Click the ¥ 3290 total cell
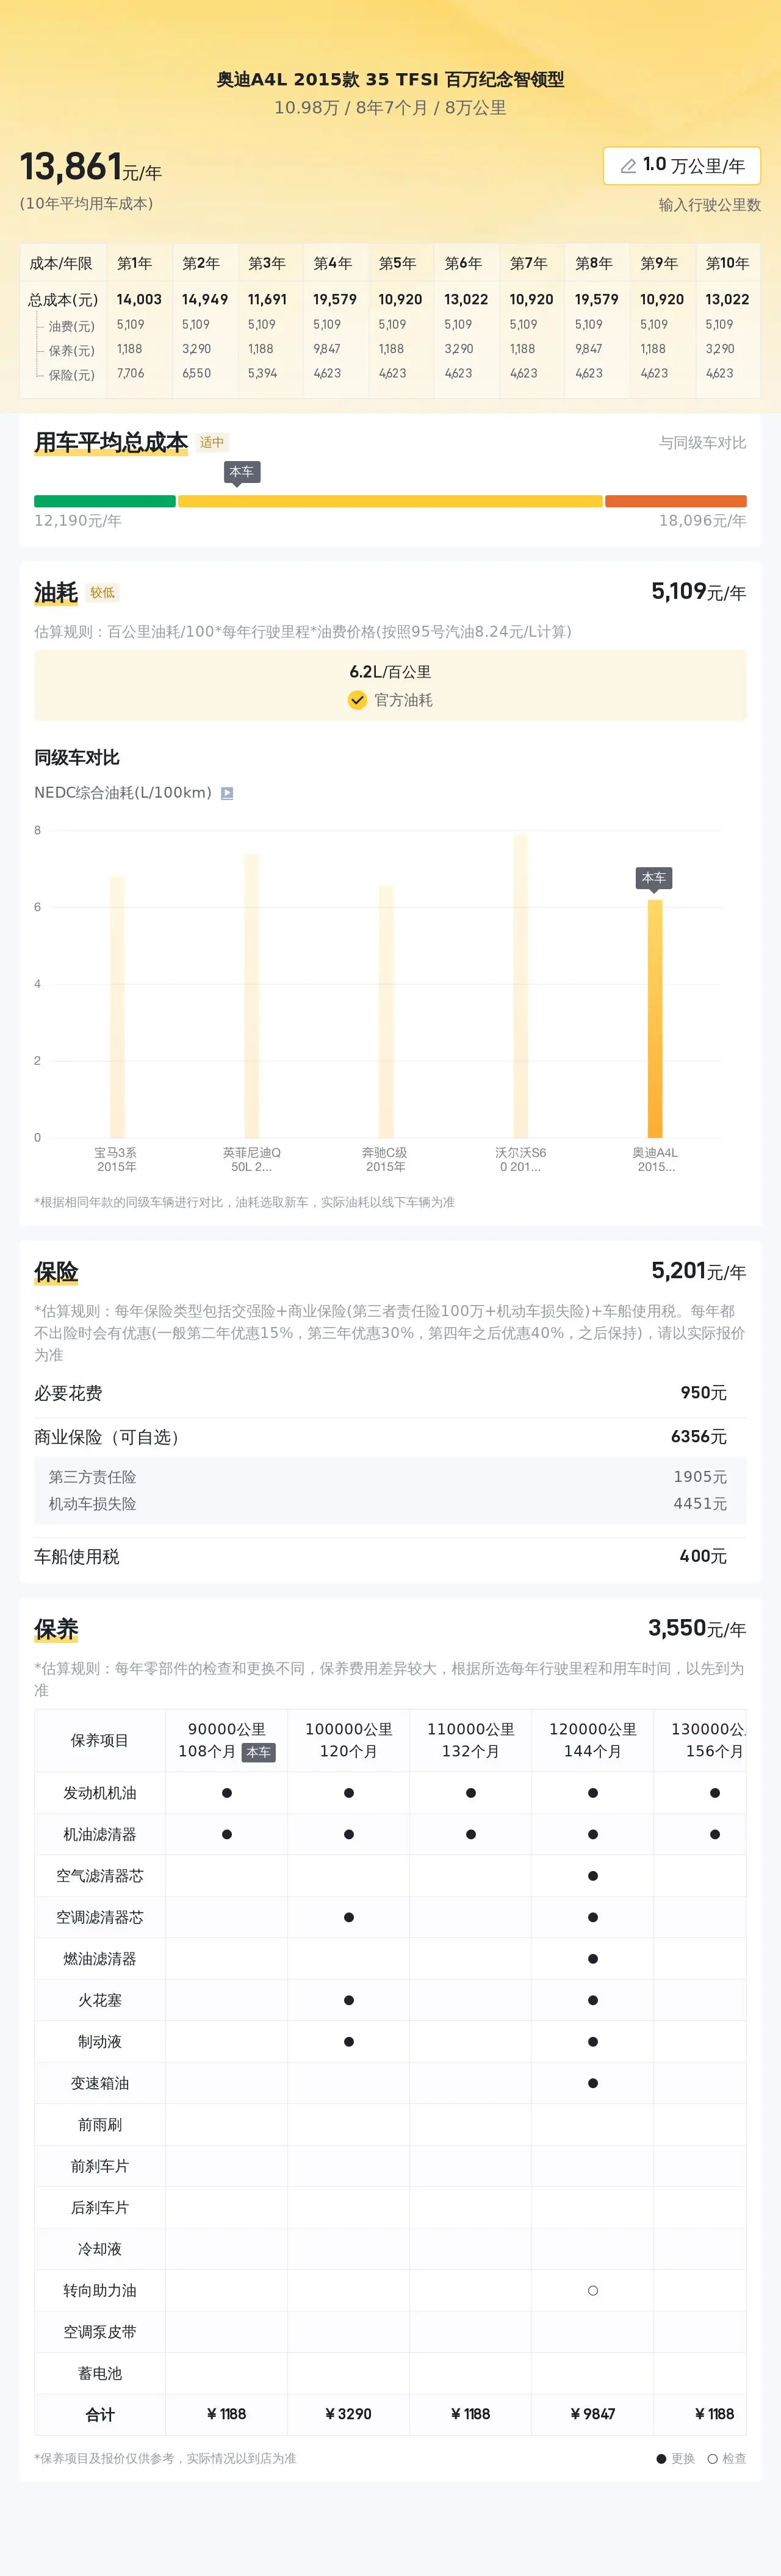Screen dimensions: 781x2576 point(349,2414)
